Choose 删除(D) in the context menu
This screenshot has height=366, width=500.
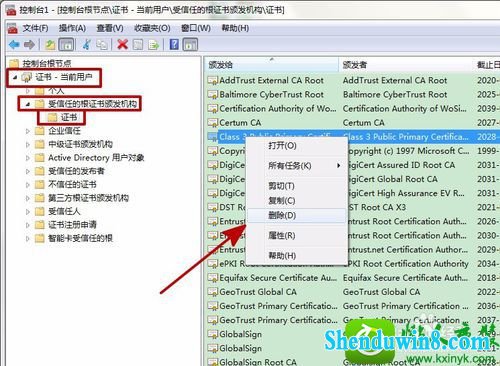(x=282, y=216)
